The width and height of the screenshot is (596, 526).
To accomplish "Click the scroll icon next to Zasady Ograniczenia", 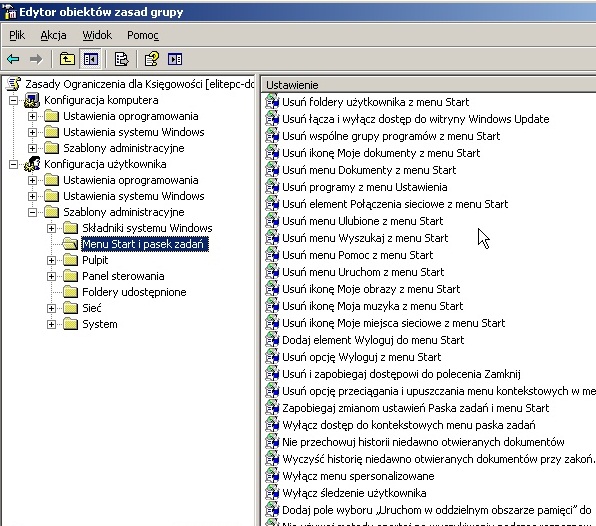I will tap(14, 84).
